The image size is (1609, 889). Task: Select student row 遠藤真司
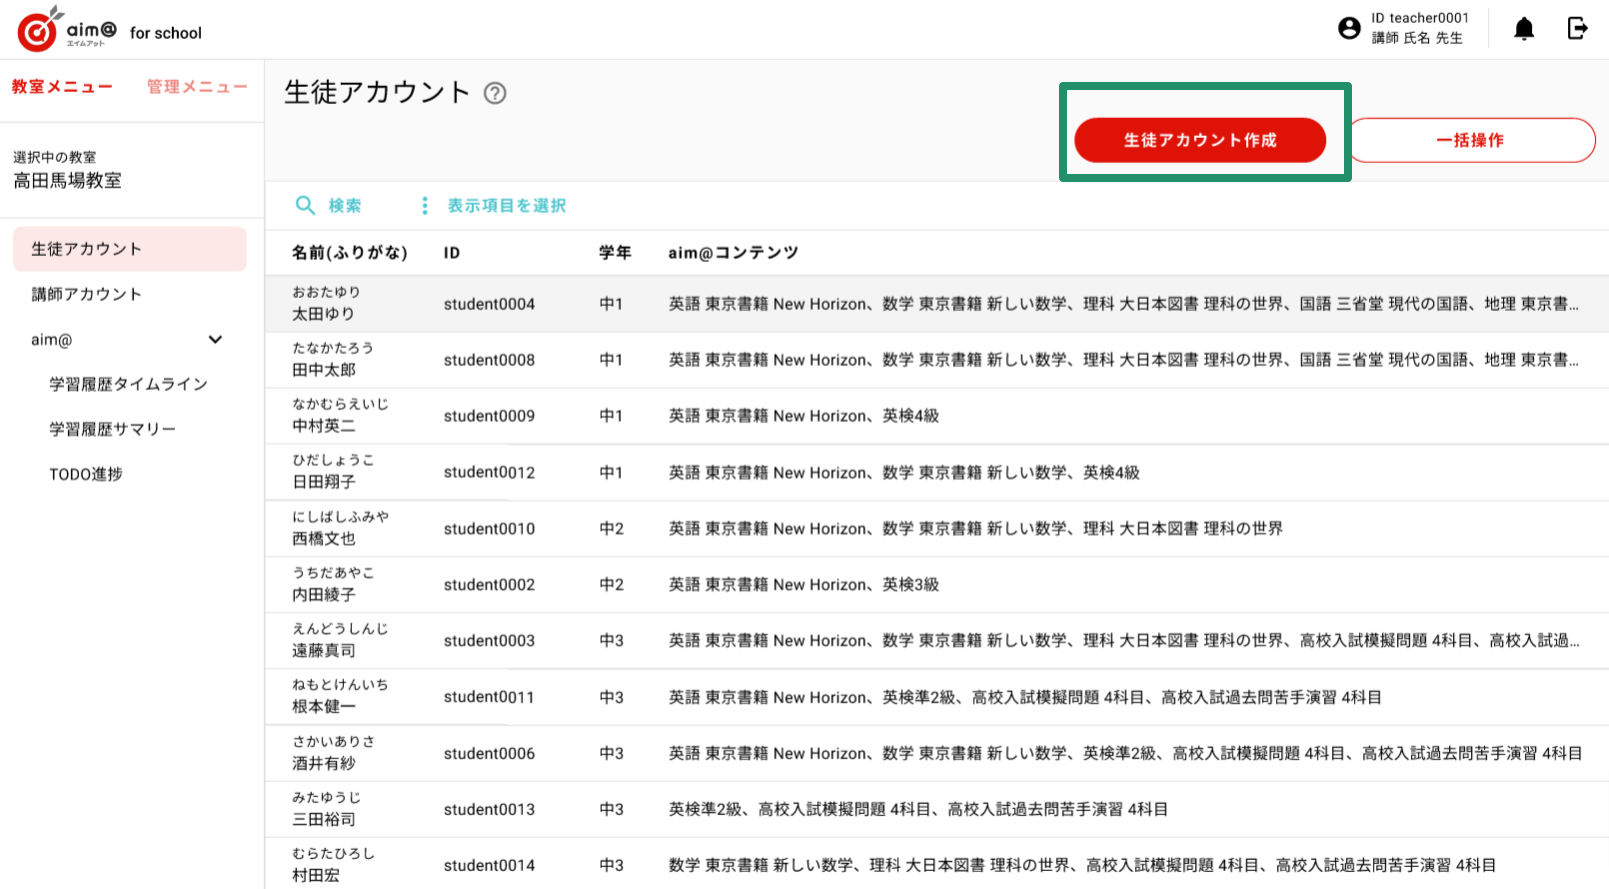937,641
